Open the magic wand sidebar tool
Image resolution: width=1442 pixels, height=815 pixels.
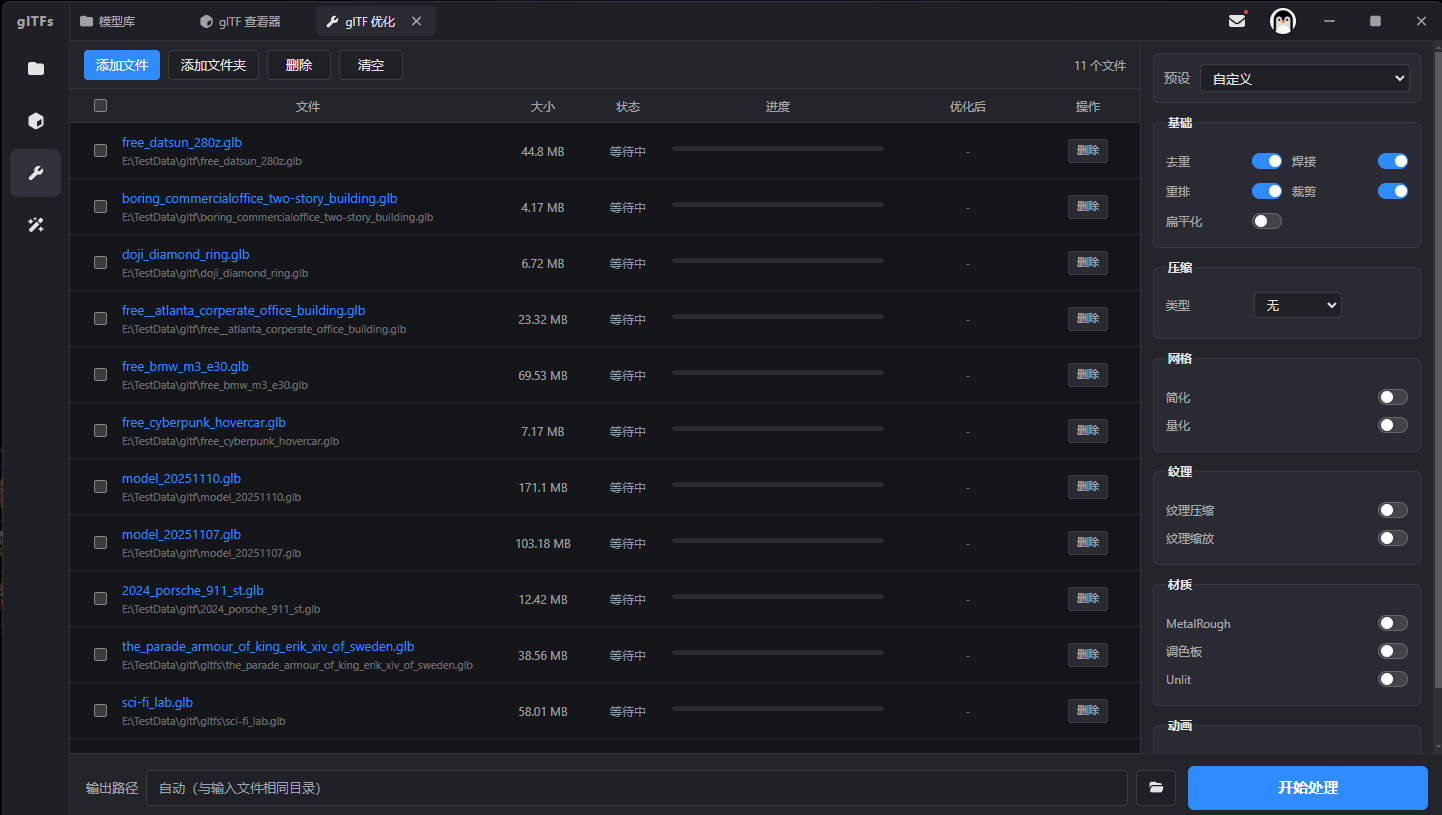coord(36,225)
